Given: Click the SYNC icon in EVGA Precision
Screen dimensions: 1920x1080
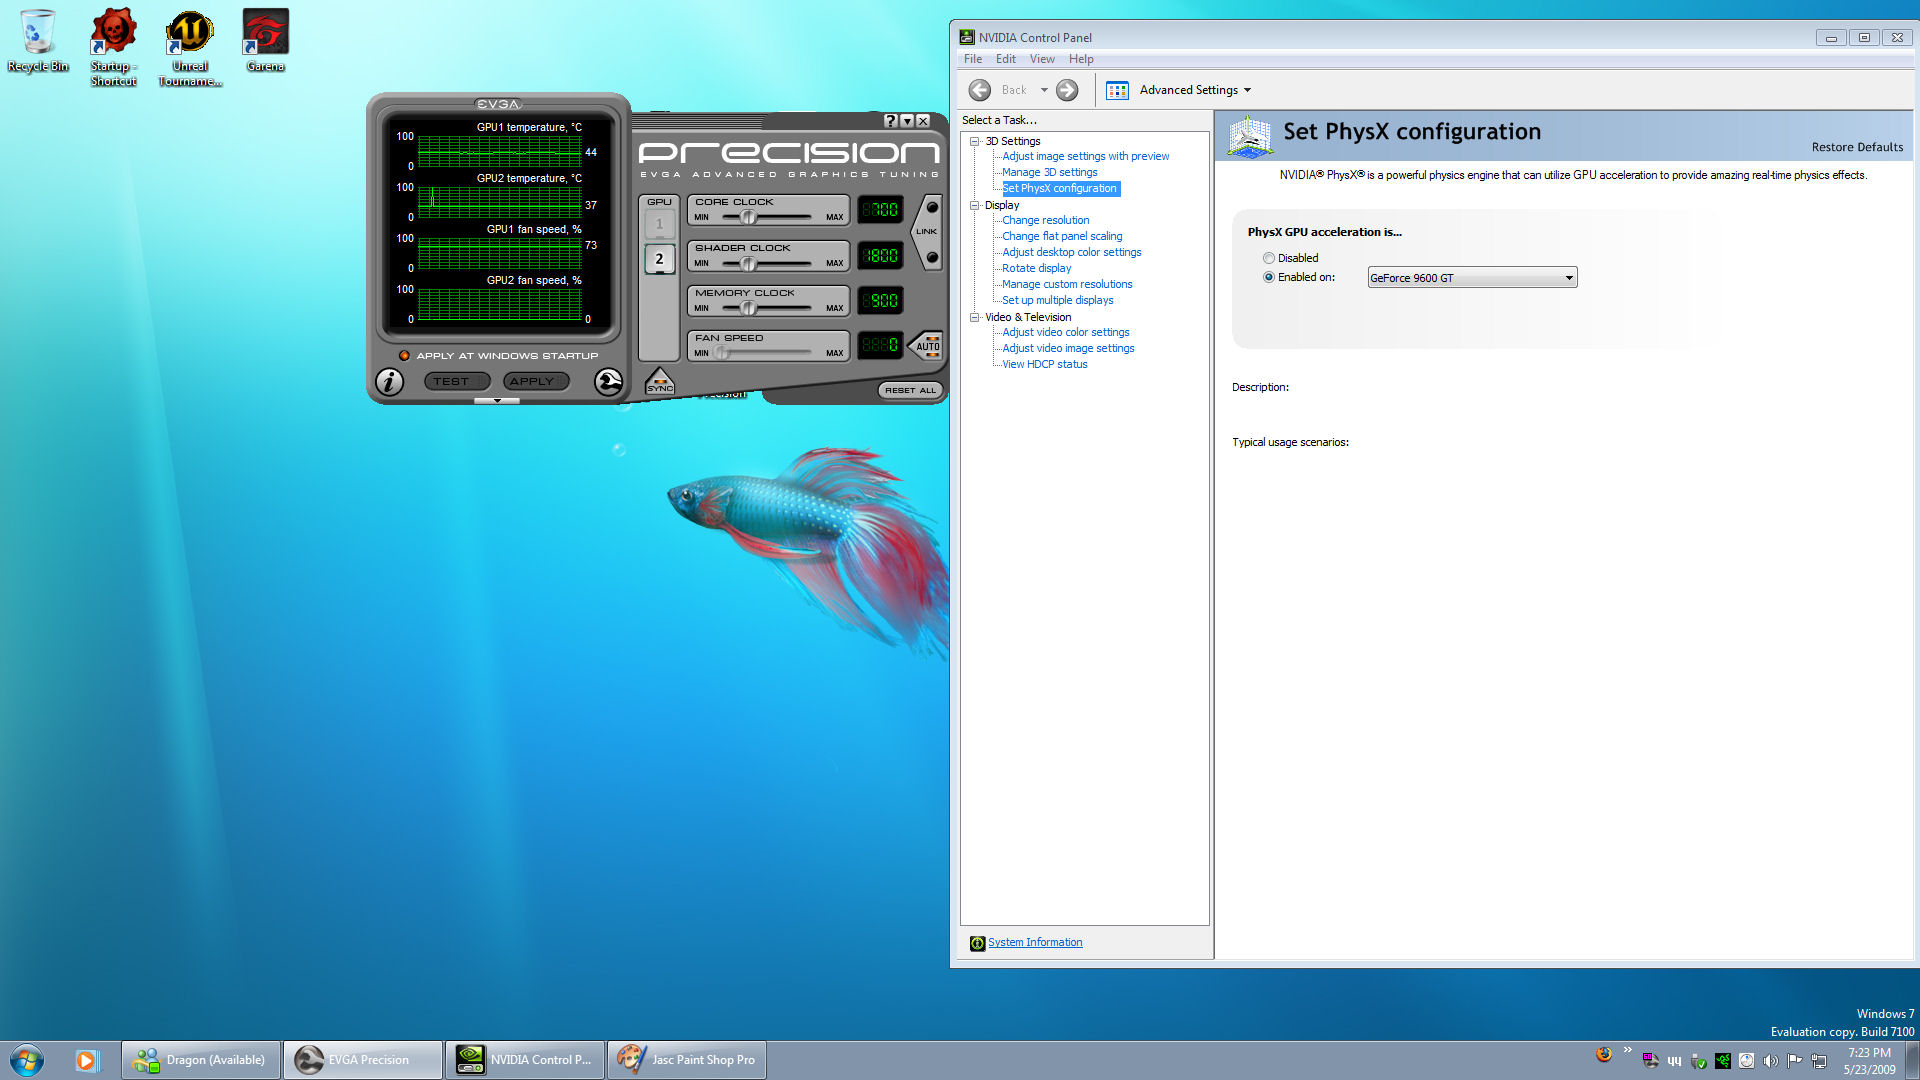Looking at the screenshot, I should pyautogui.click(x=660, y=382).
